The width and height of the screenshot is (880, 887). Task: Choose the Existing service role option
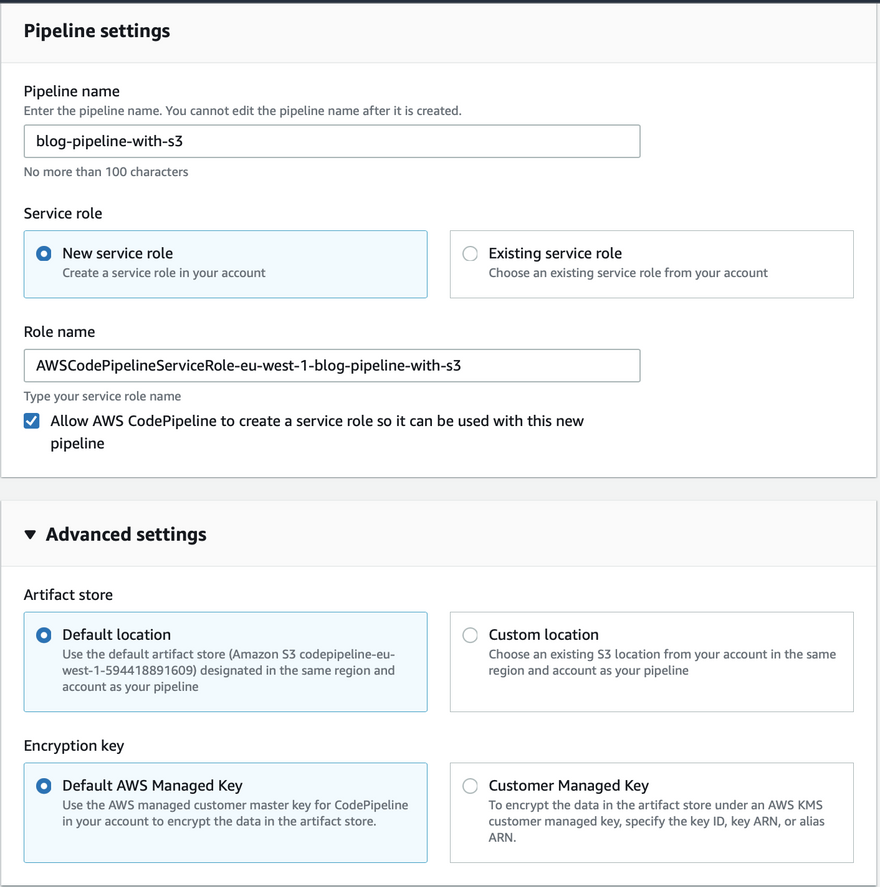click(470, 254)
